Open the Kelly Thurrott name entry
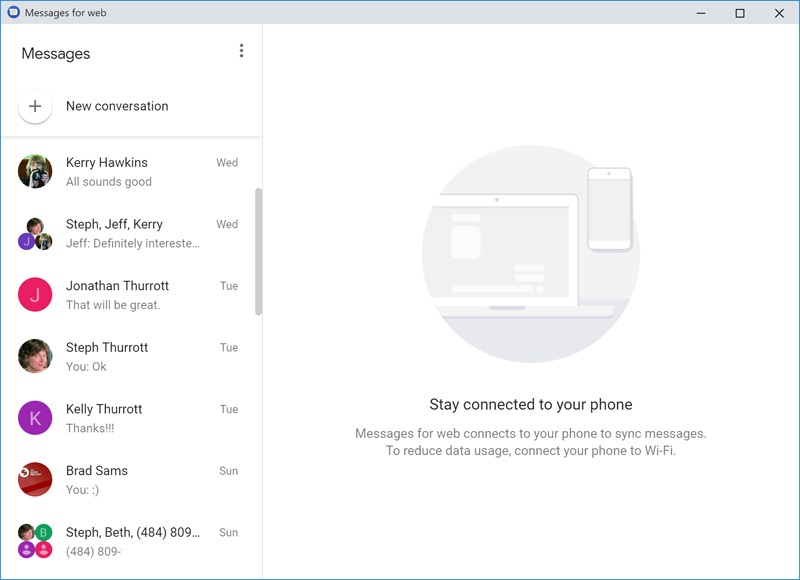The height and width of the screenshot is (580, 800). coord(104,409)
